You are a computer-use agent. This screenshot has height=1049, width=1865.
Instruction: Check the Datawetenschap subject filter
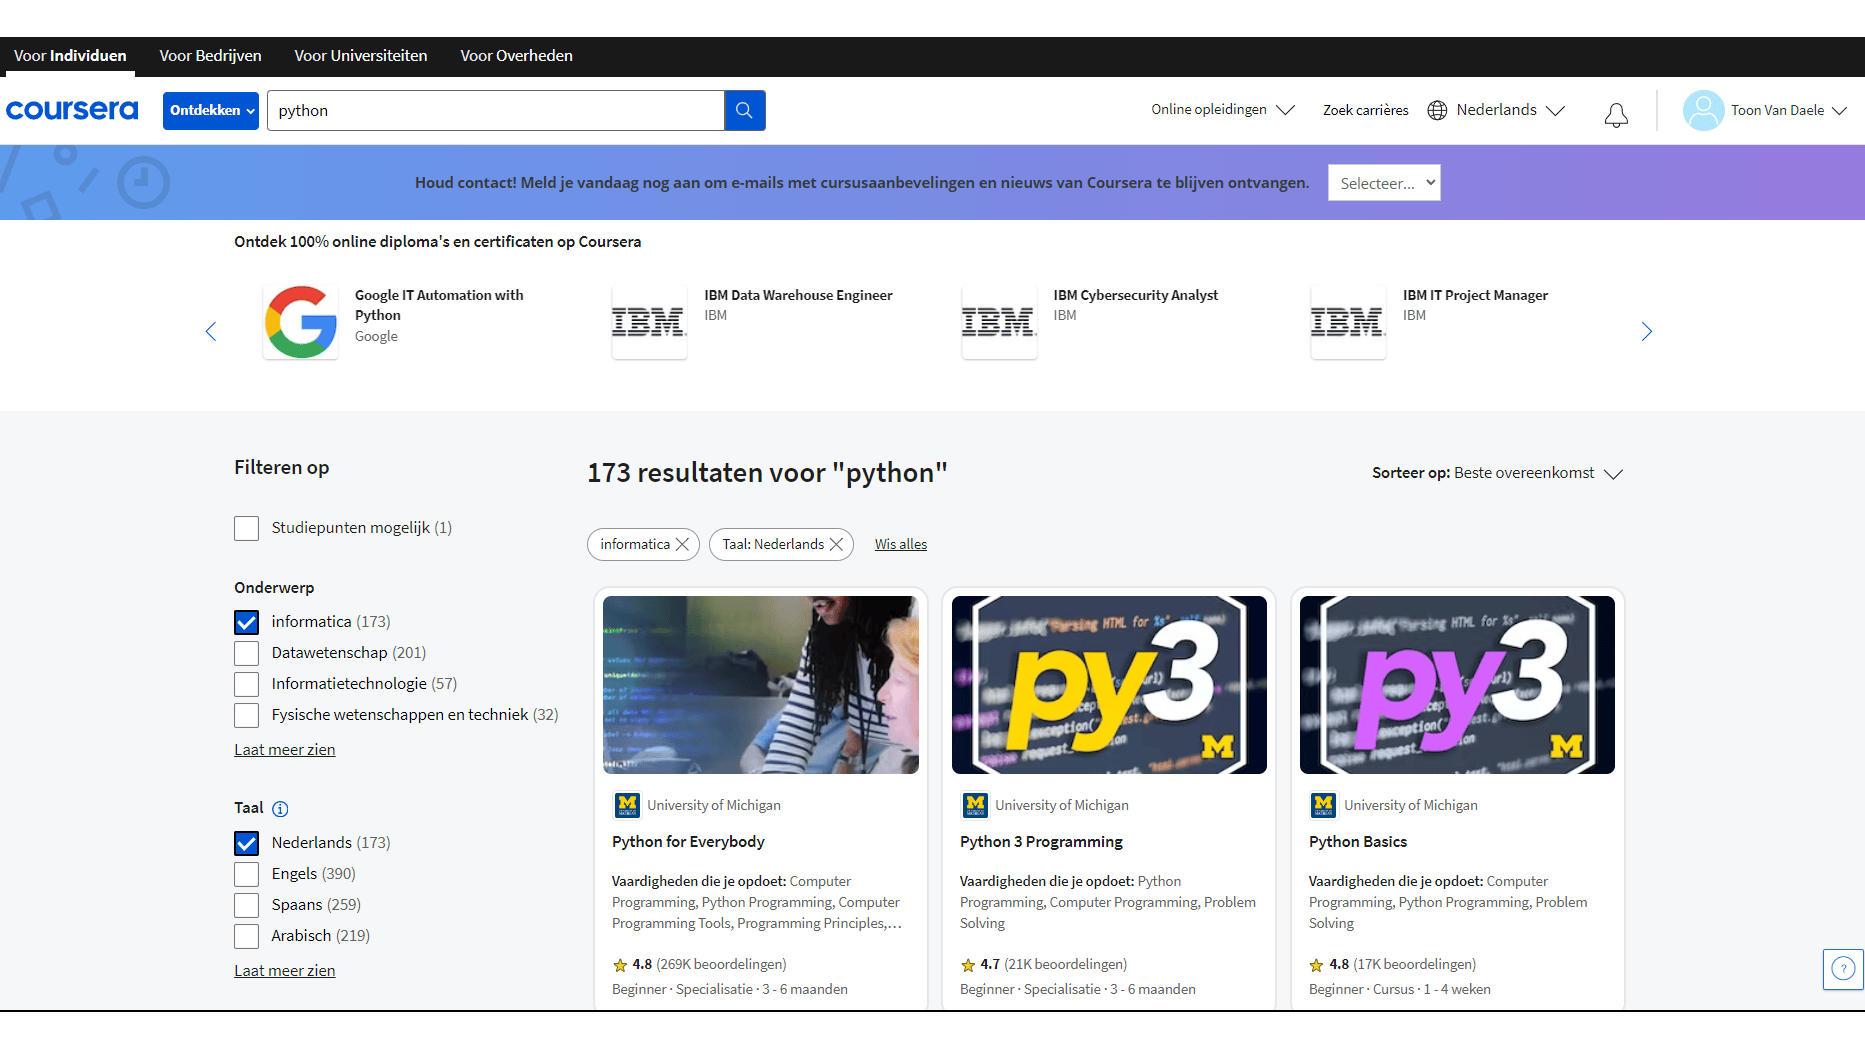pyautogui.click(x=246, y=653)
